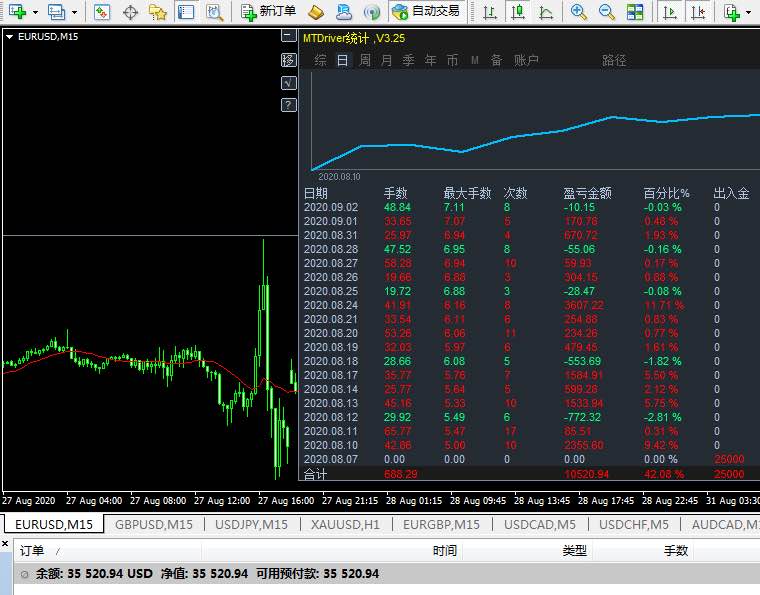Screen dimensions: 760x595
Task: Open the profiles dropdown arrow
Action: 74,12
